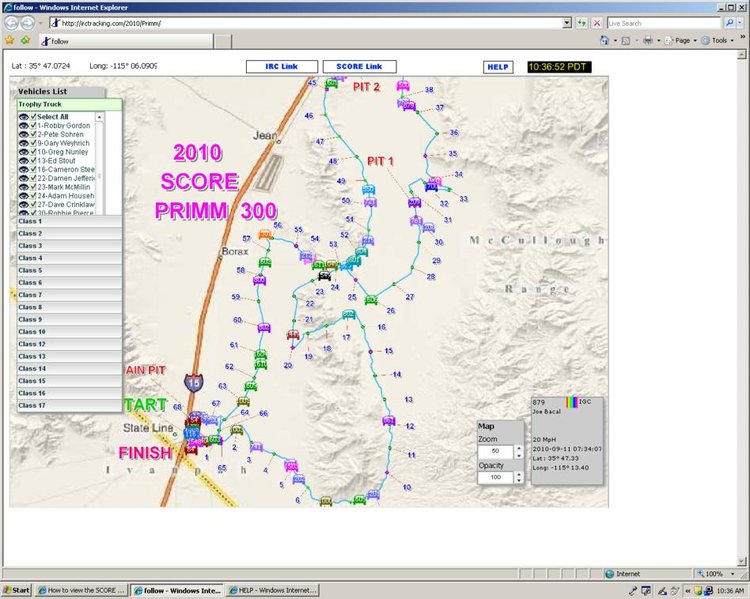Toggle visibility eye for 1-Robby Gordon
Viewport: 750px width, 599px height.
[x=23, y=125]
